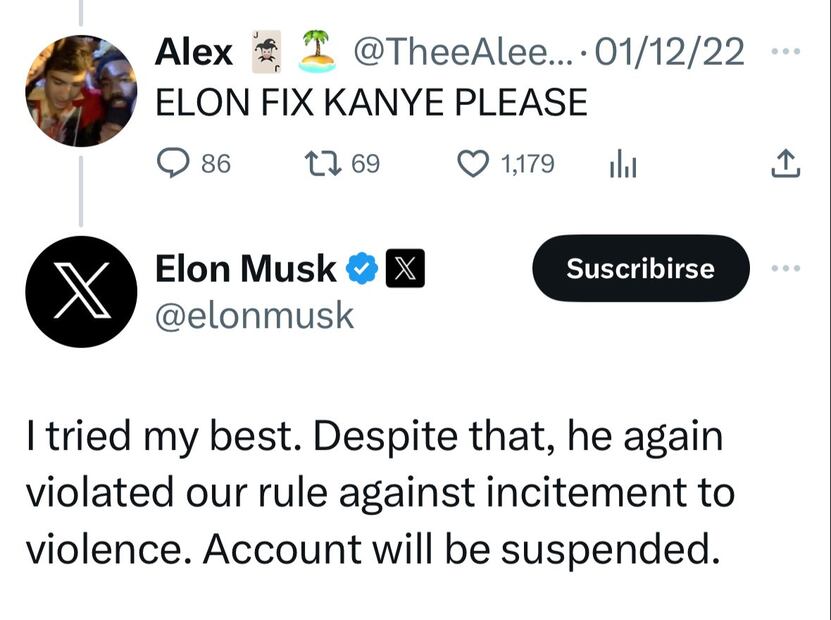Viewport: 831px width, 620px height.
Task: Click the Suscribirse button
Action: coord(640,268)
